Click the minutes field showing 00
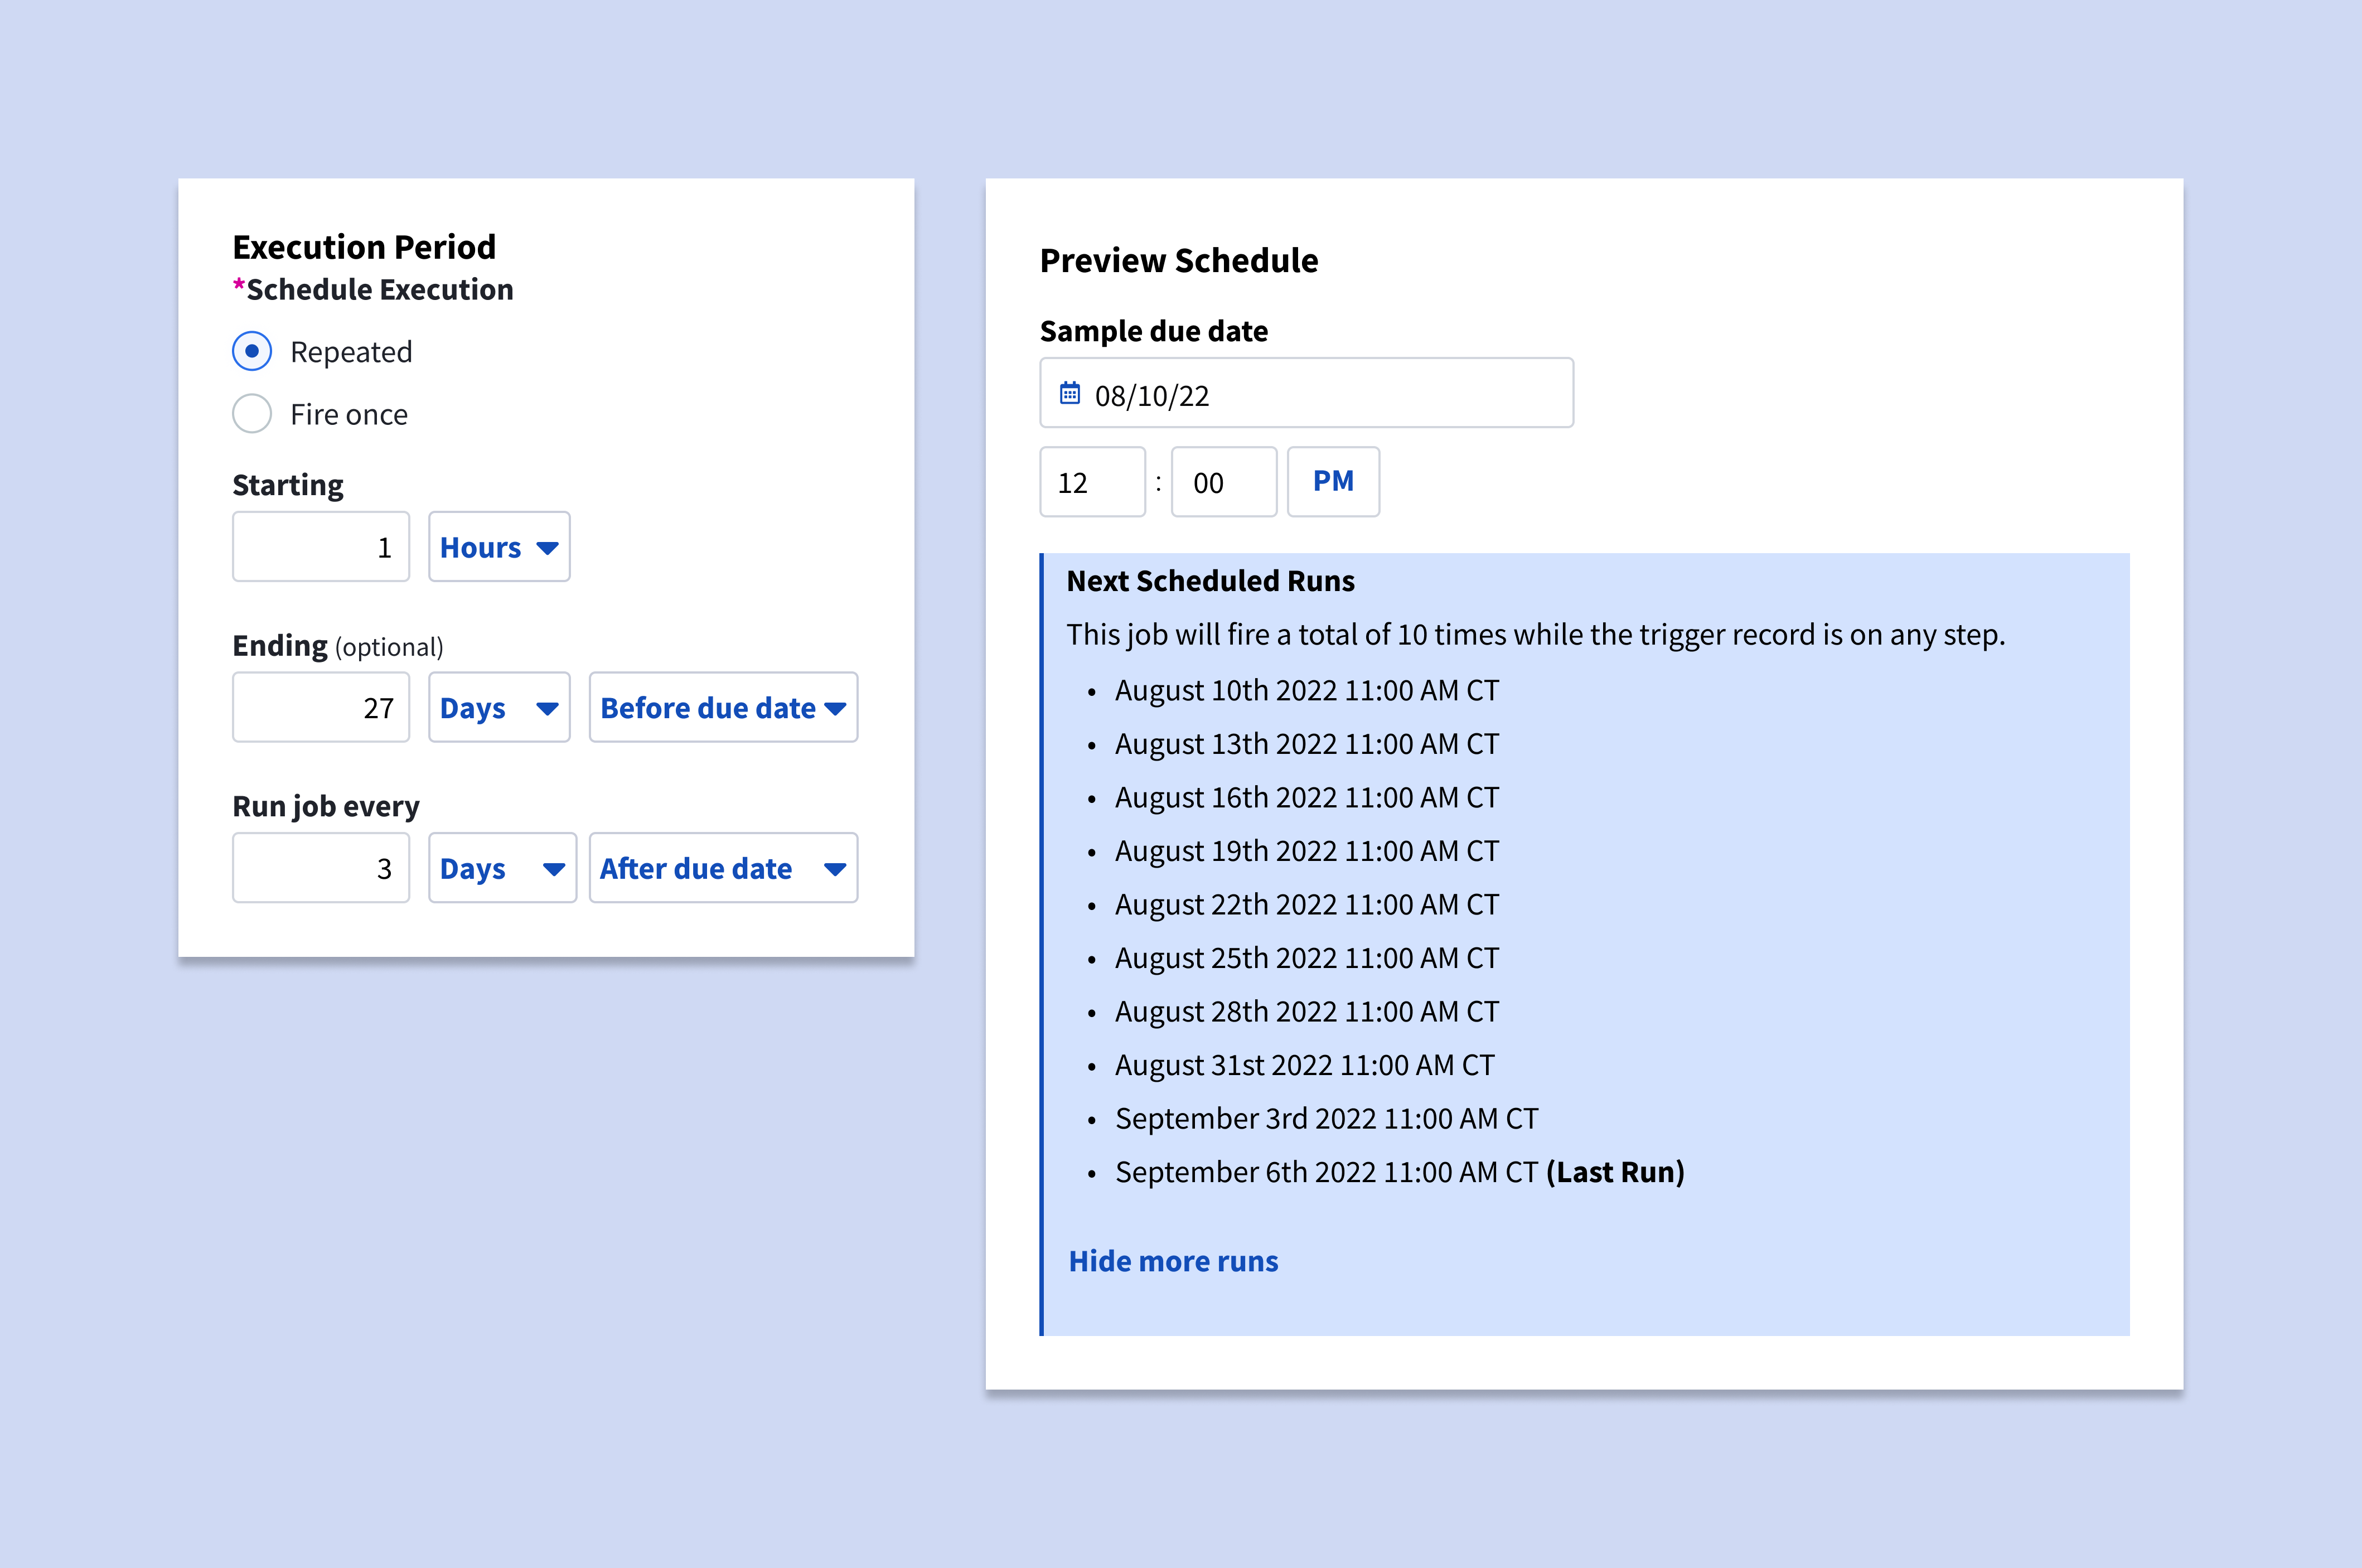This screenshot has width=2362, height=1568. [x=1223, y=482]
